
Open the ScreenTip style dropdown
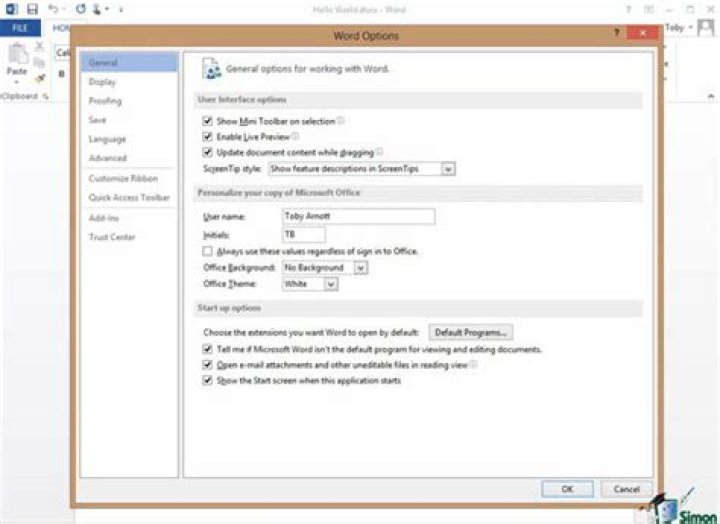tap(448, 169)
